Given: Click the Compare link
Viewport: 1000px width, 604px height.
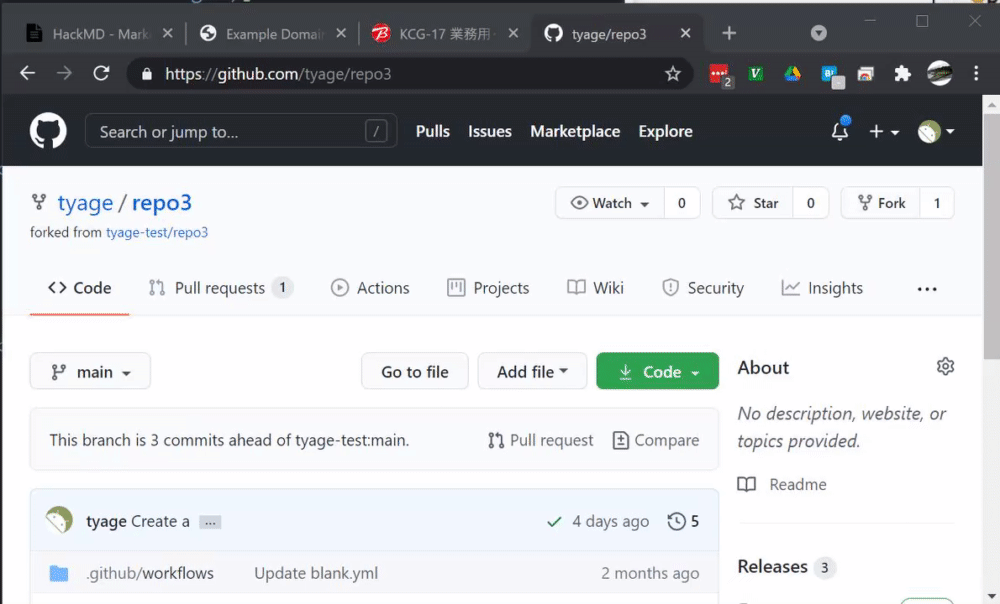Looking at the screenshot, I should click(x=656, y=440).
